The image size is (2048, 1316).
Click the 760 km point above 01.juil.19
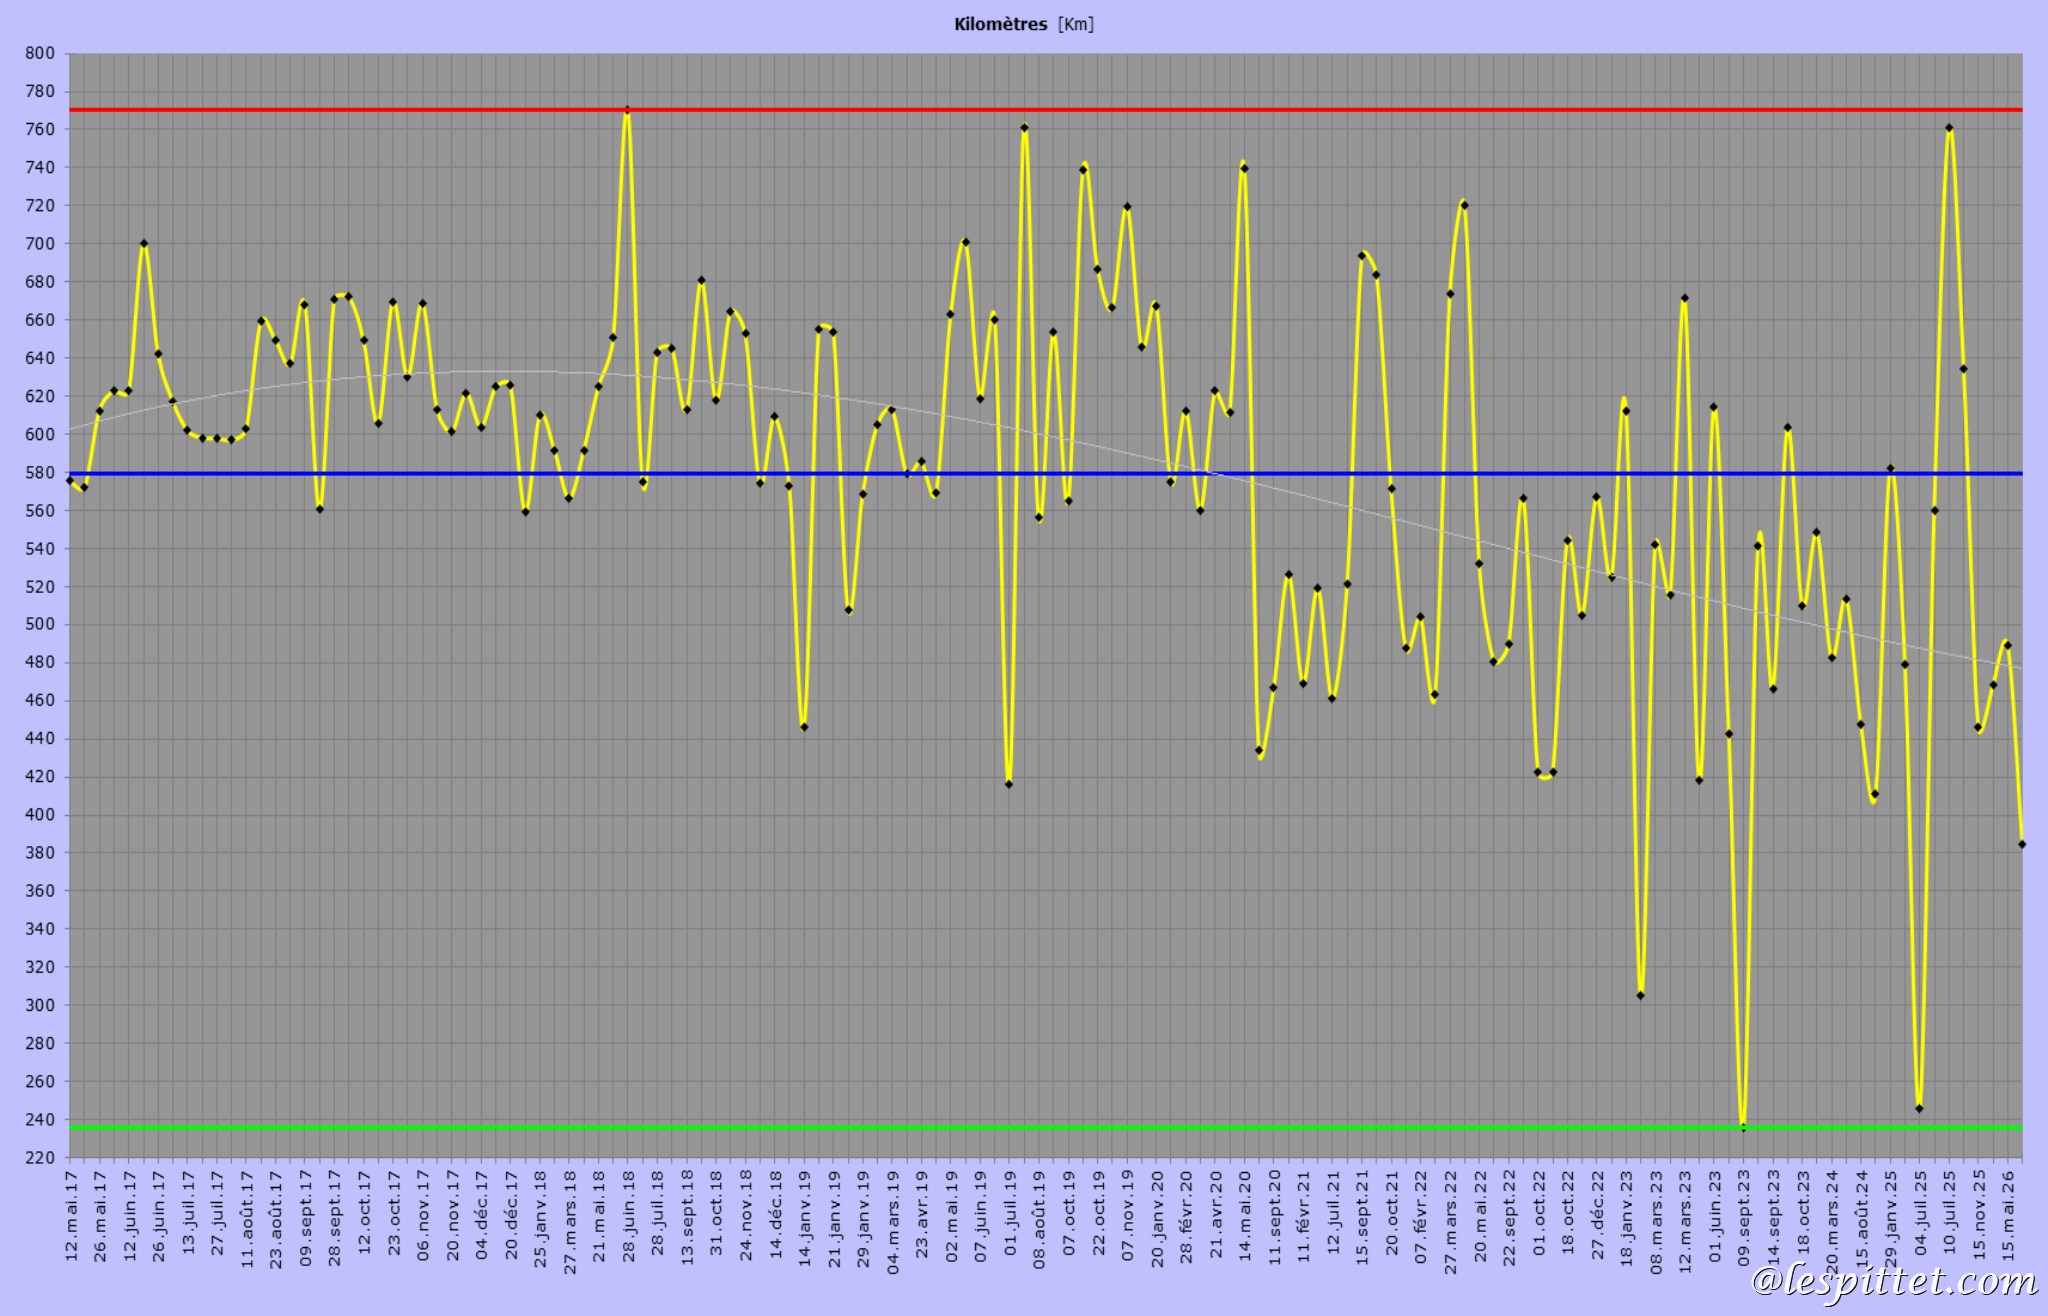coord(1024,128)
